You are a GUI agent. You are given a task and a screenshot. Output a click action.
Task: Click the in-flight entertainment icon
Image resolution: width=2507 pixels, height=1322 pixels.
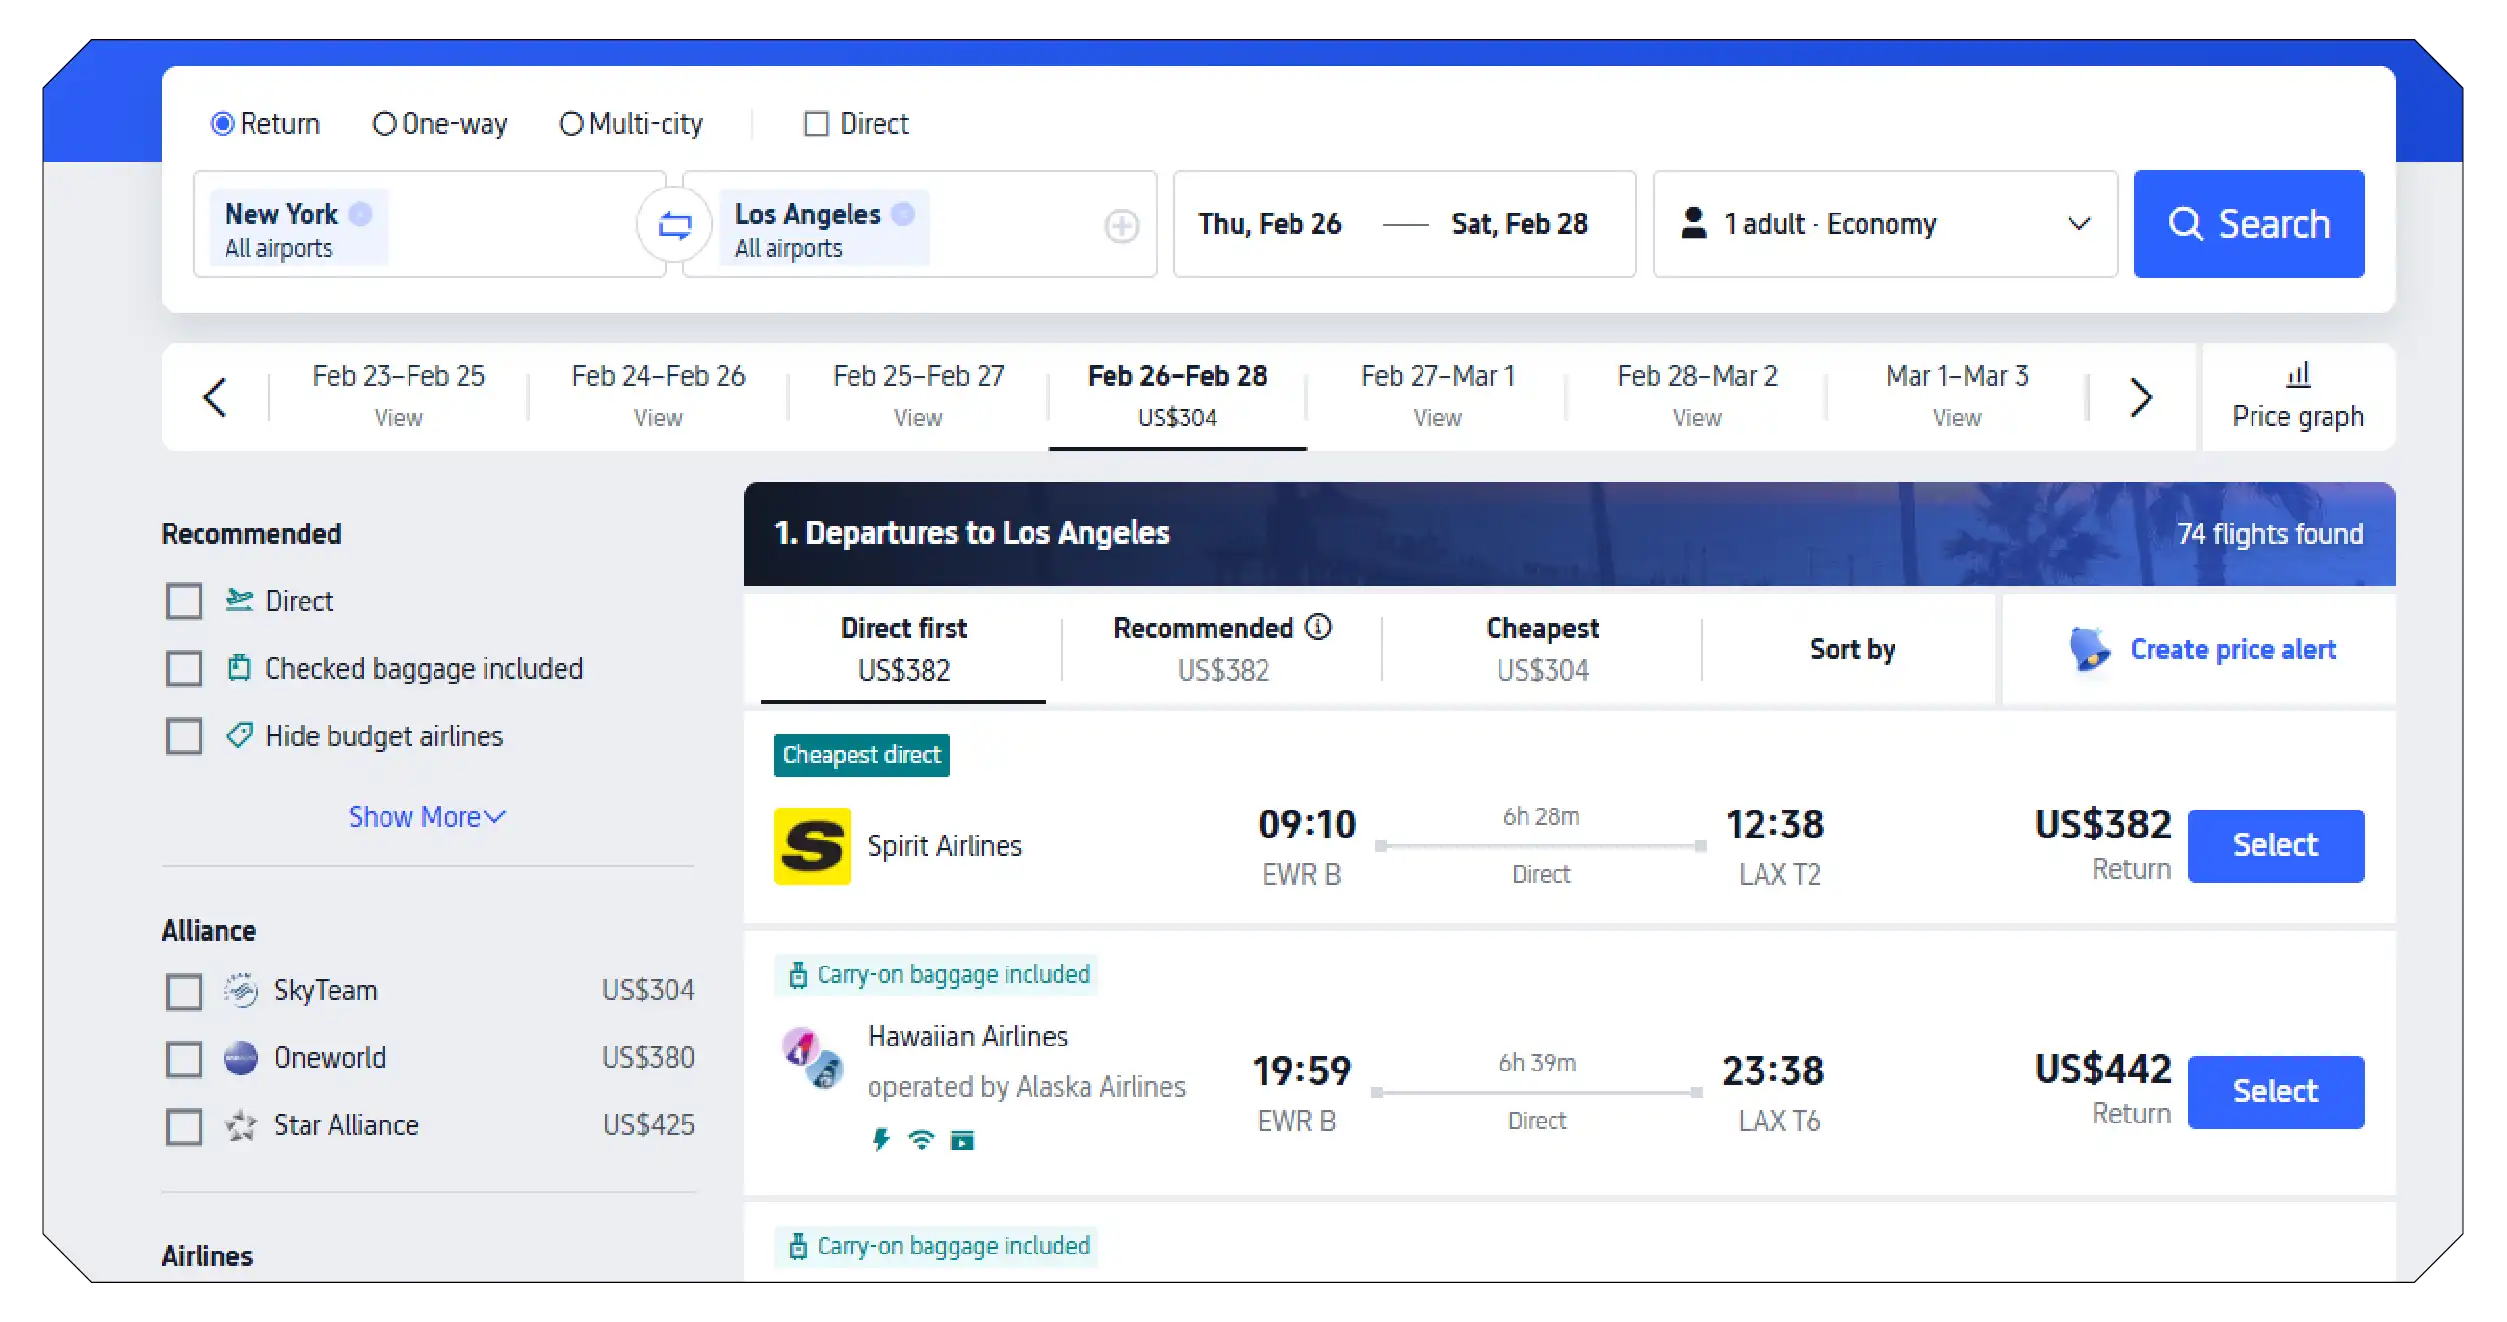point(962,1139)
